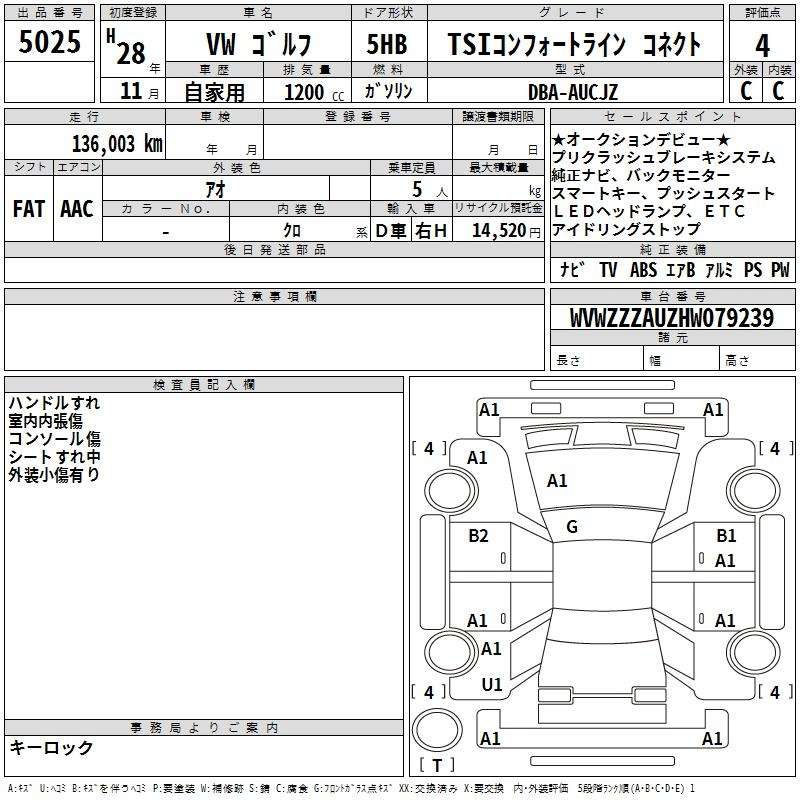Select the overall evaluation score 4
The width and height of the screenshot is (800, 800).
(x=762, y=45)
